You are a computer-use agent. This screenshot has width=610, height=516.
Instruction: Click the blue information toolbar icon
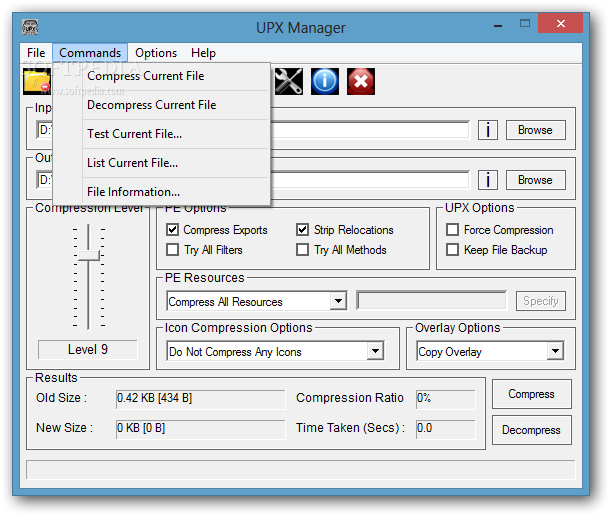point(325,81)
